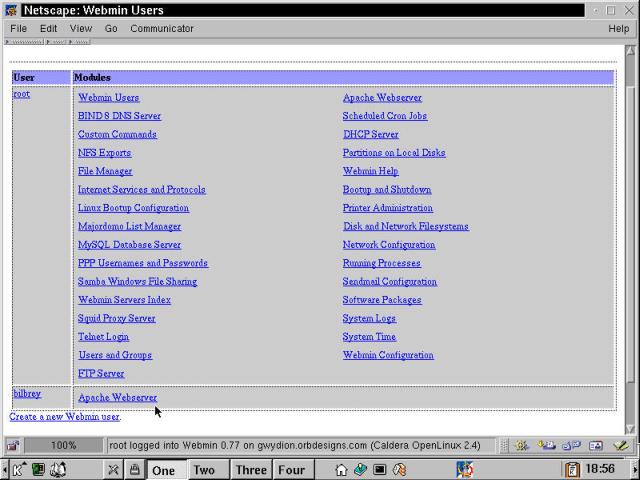This screenshot has height=480, width=640.
Task: Click the security lock icon in status bar
Action: tap(12, 445)
